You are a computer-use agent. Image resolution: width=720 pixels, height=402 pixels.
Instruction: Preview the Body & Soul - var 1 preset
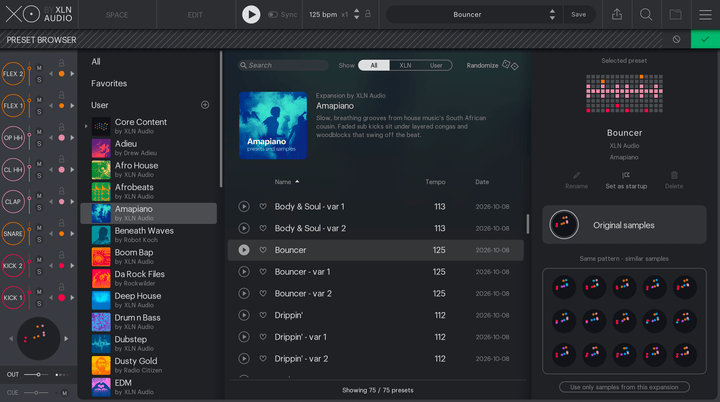(x=244, y=206)
